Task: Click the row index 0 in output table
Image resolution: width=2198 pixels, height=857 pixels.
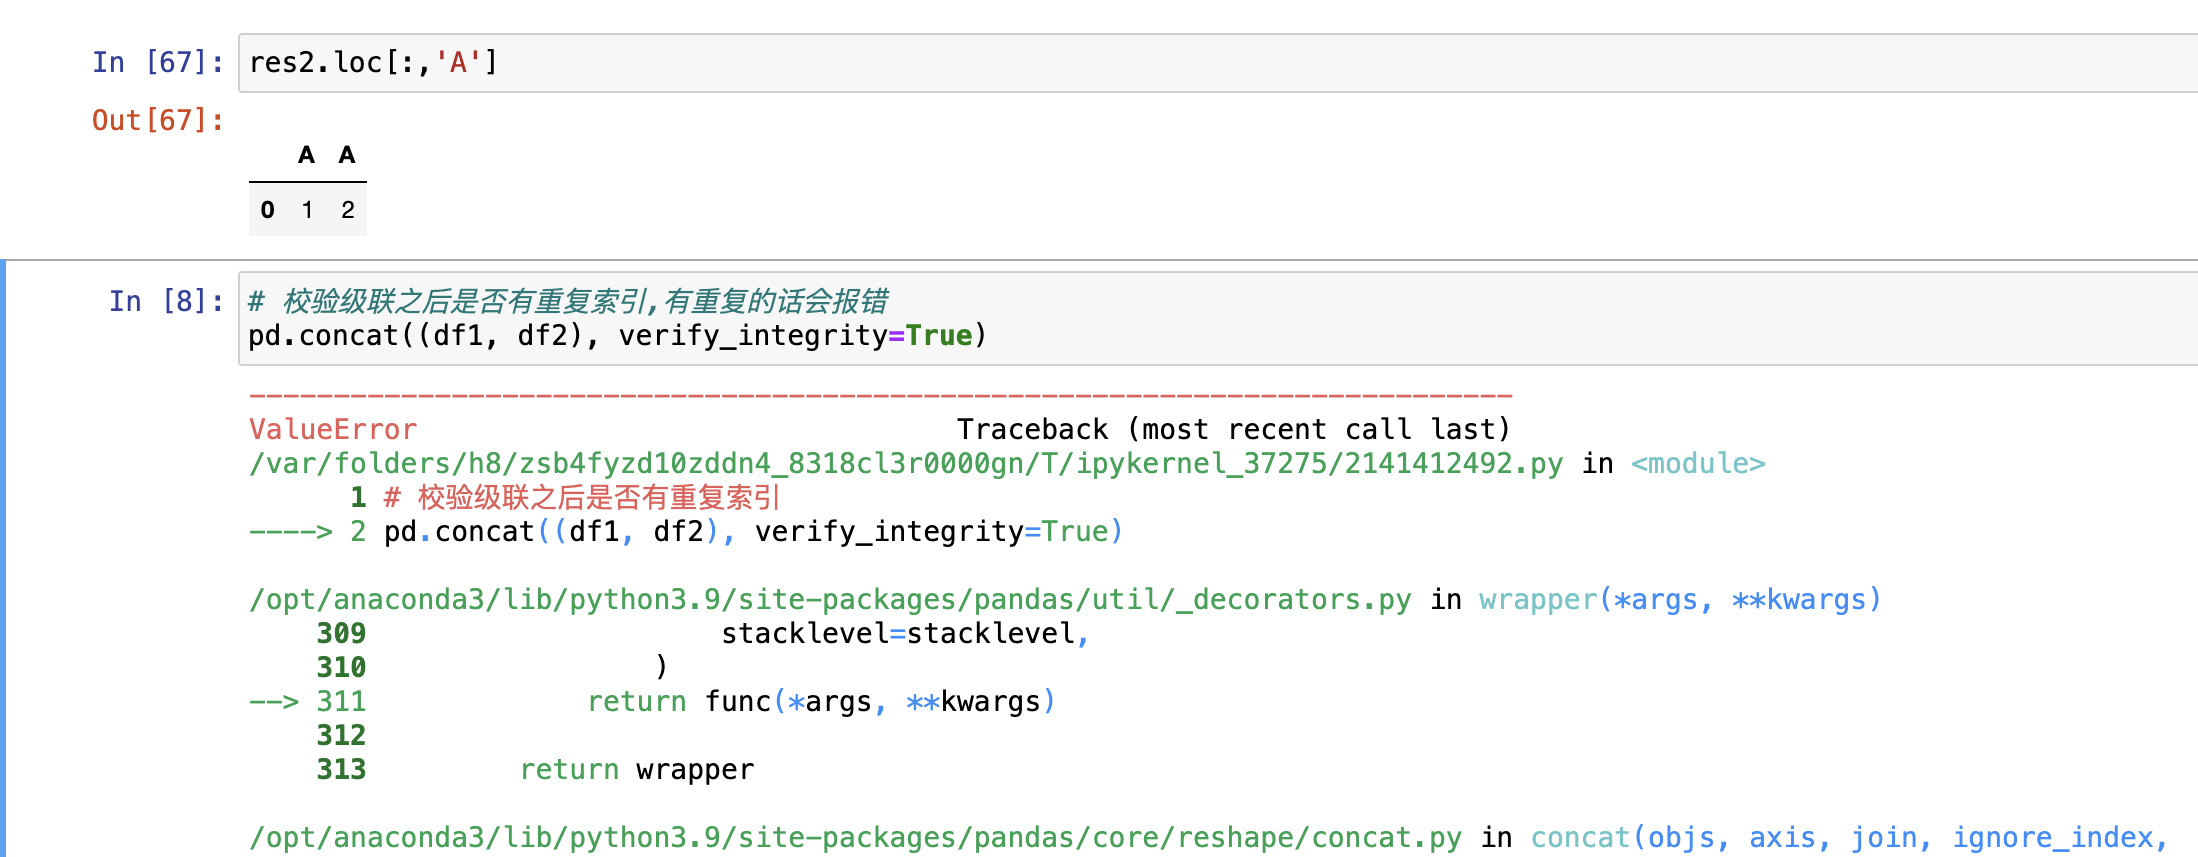Action: click(x=267, y=210)
